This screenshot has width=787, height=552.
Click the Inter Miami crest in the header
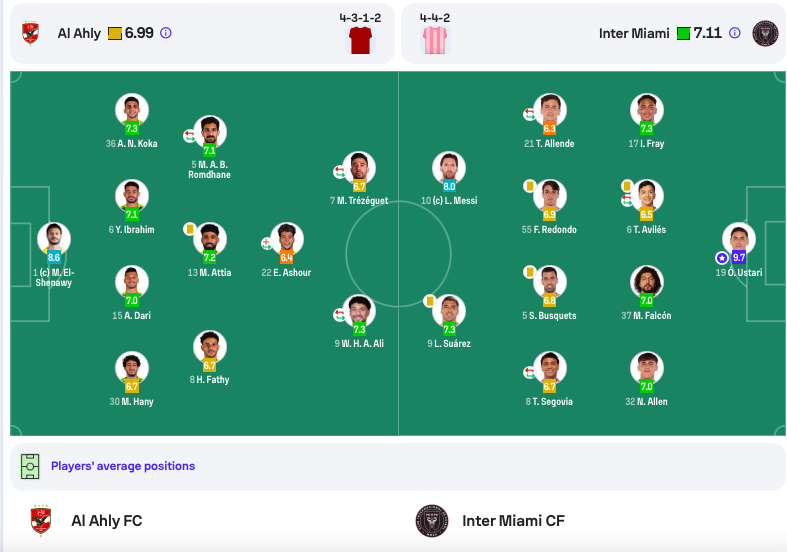coord(765,33)
